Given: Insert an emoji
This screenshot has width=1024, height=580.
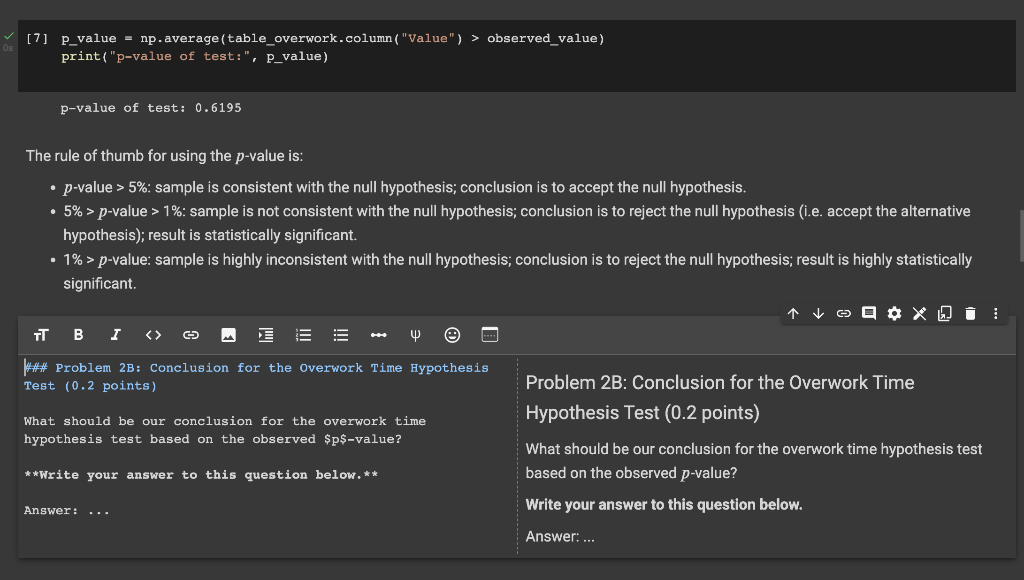Looking at the screenshot, I should (x=452, y=335).
